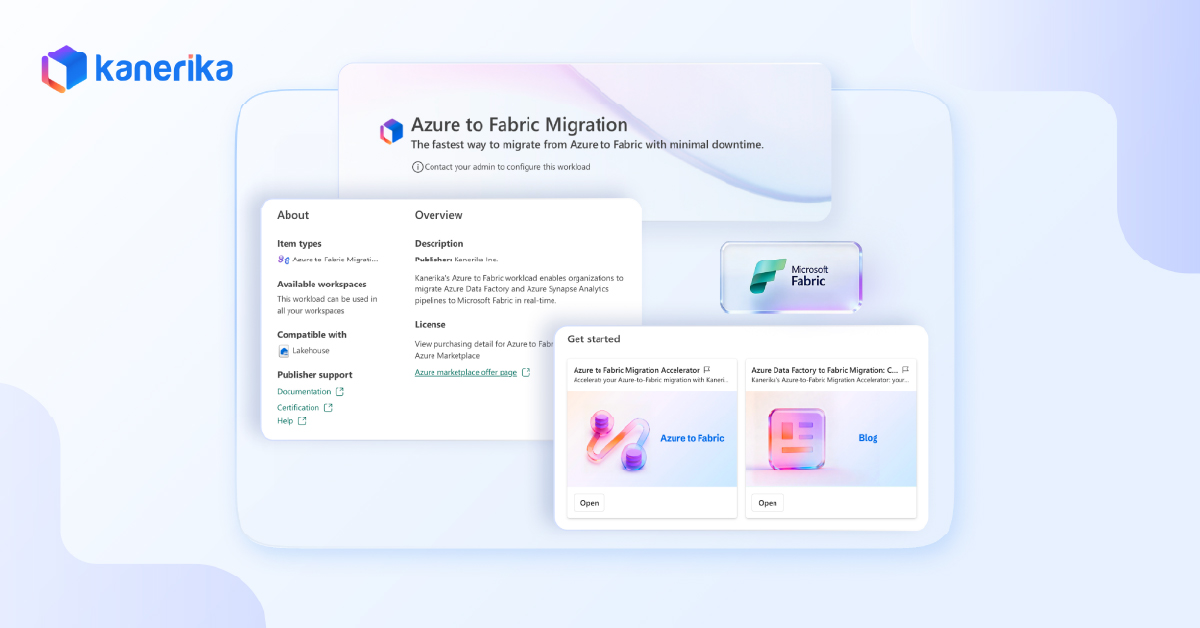
Task: Click the flag icon on the Migration Accelerator card
Action: click(x=707, y=370)
